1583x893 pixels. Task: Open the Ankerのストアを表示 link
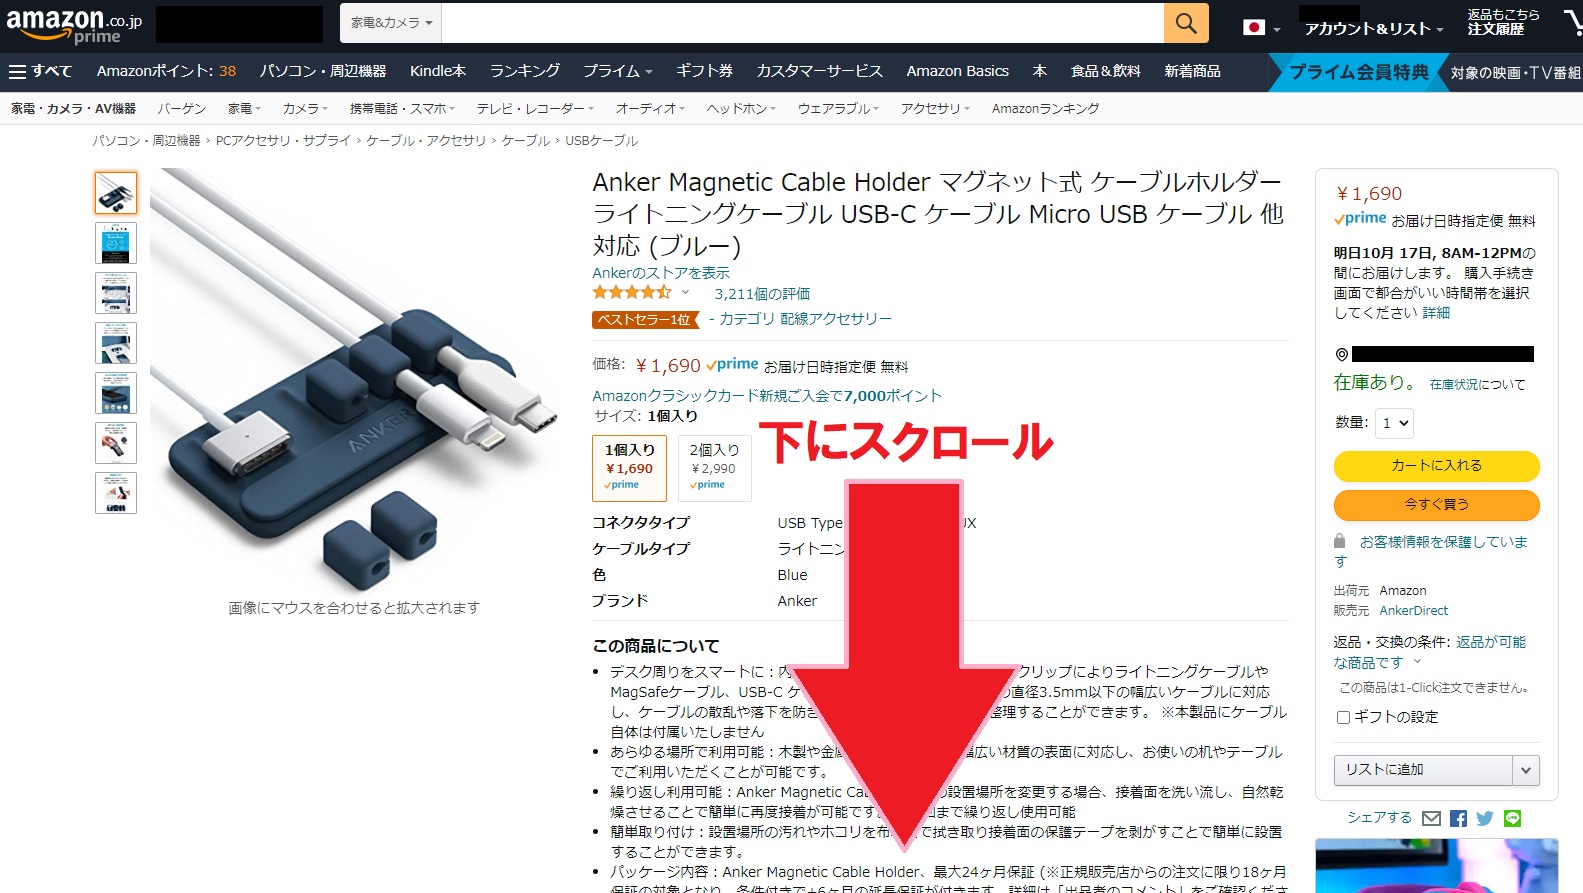pyautogui.click(x=661, y=273)
